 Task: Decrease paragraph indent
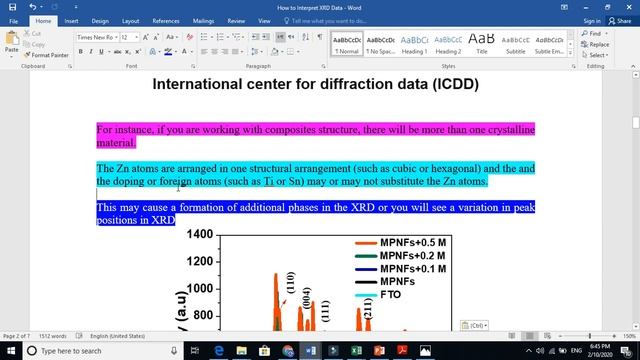coord(256,37)
